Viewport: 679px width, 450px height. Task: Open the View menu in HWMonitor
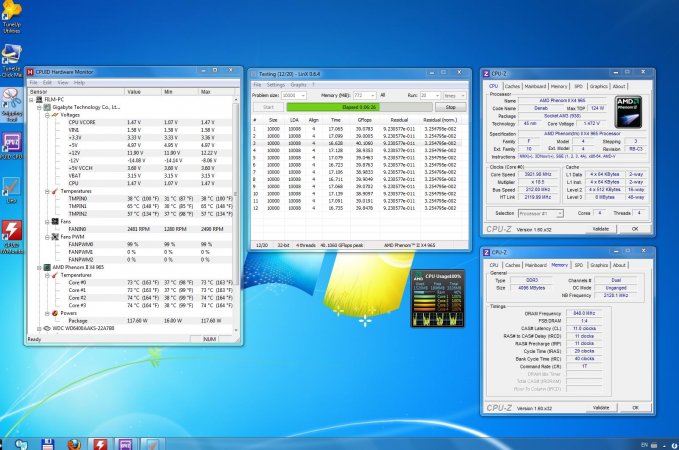(63, 83)
